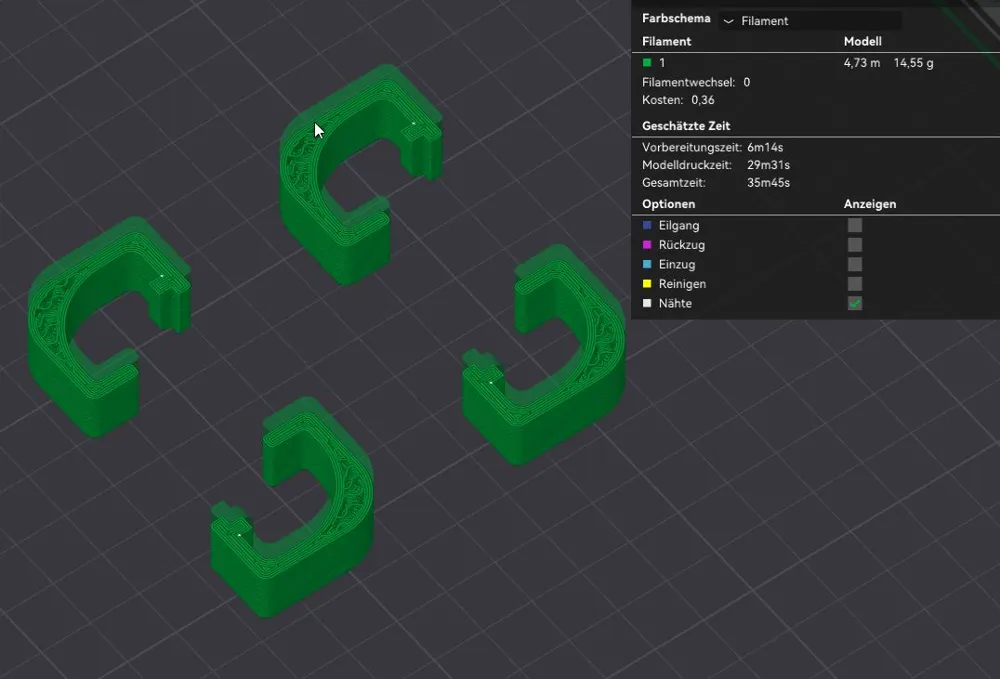The height and width of the screenshot is (679, 1000).
Task: Click the yellow Reinigen color swatch
Action: point(647,284)
